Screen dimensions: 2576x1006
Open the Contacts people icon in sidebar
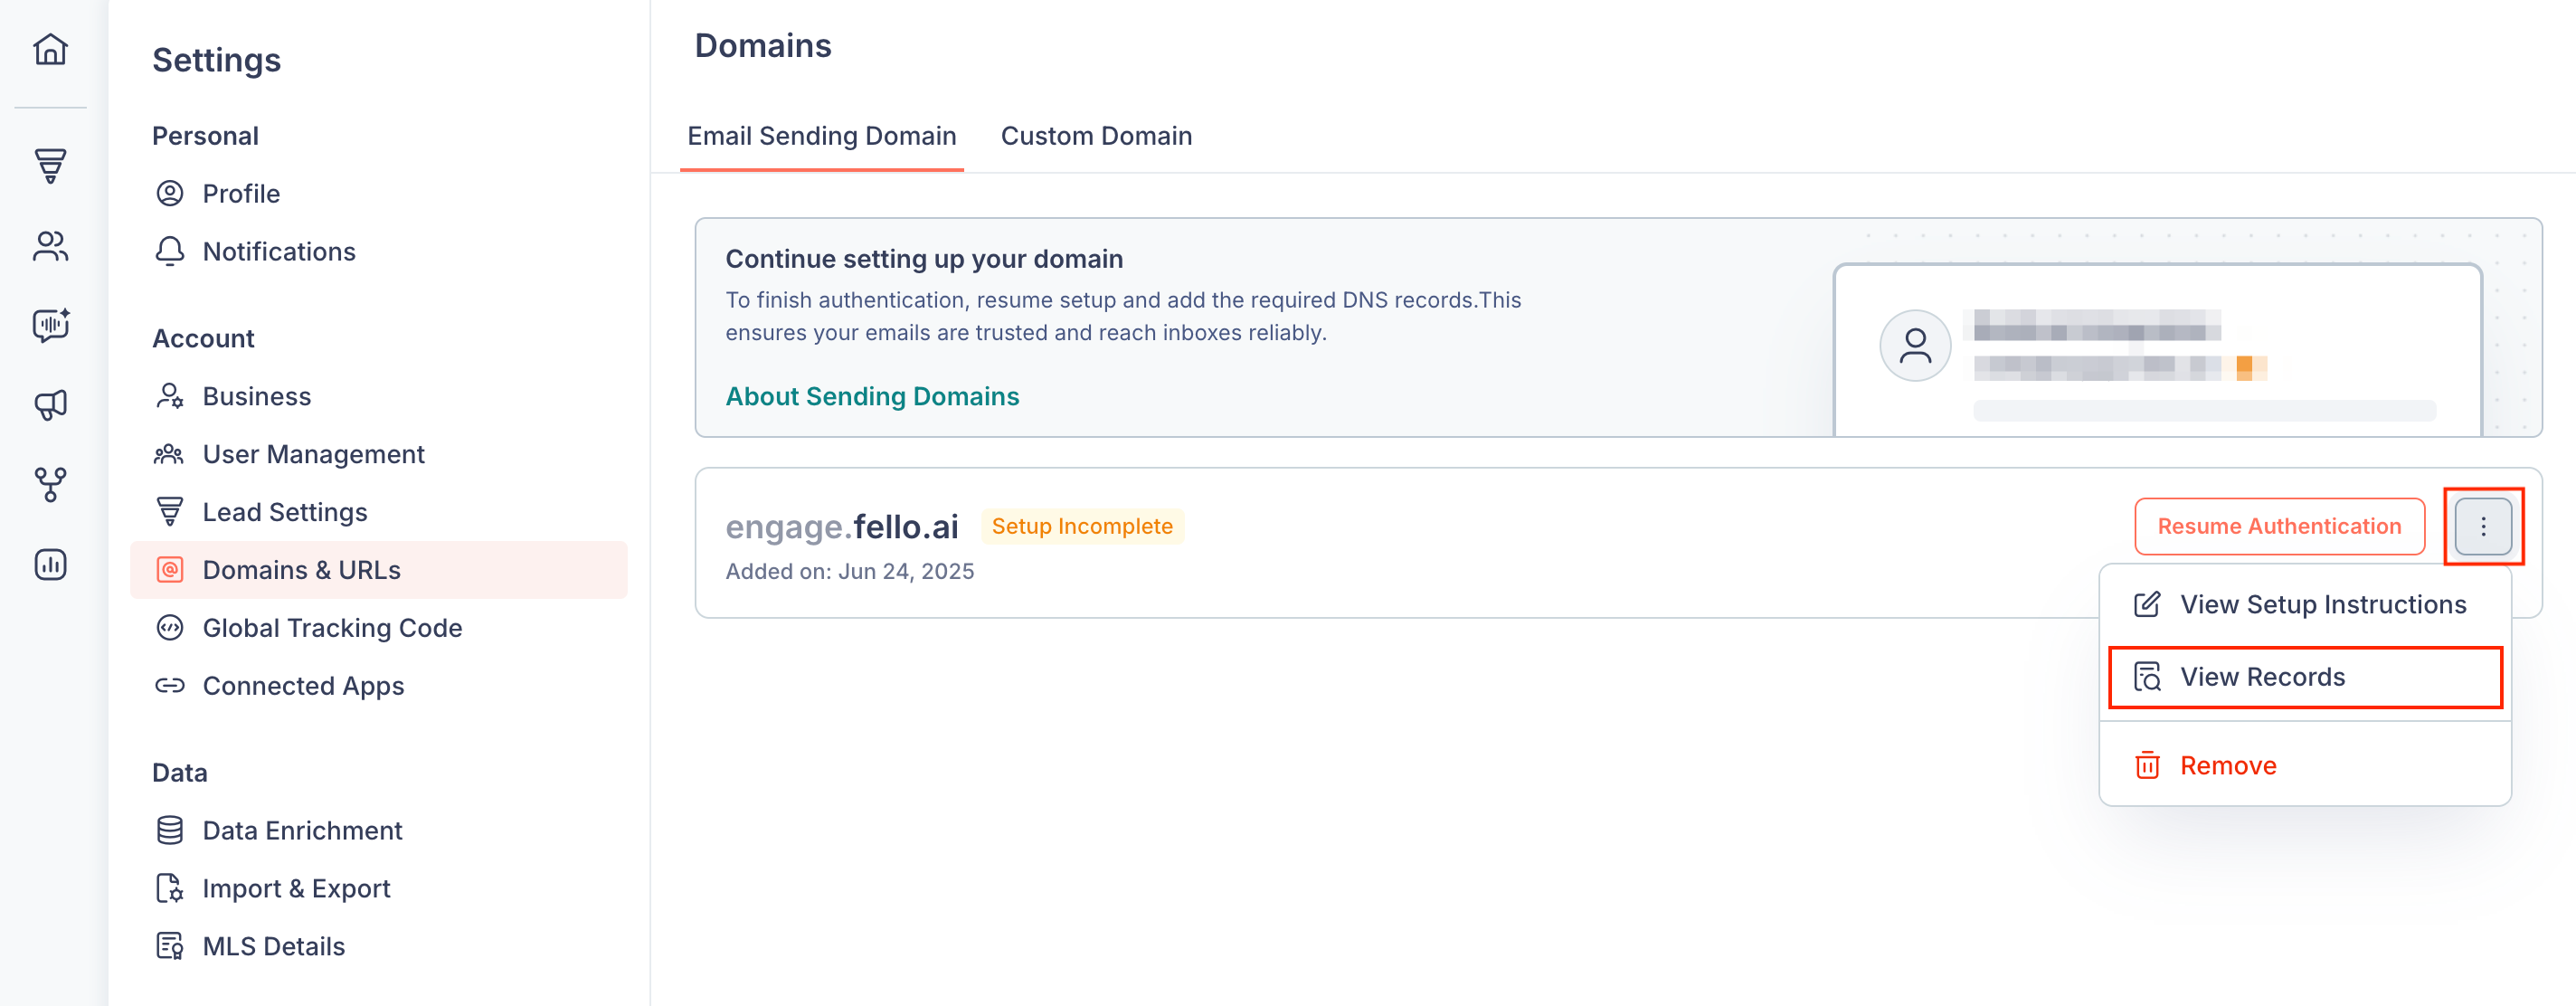coord(50,246)
